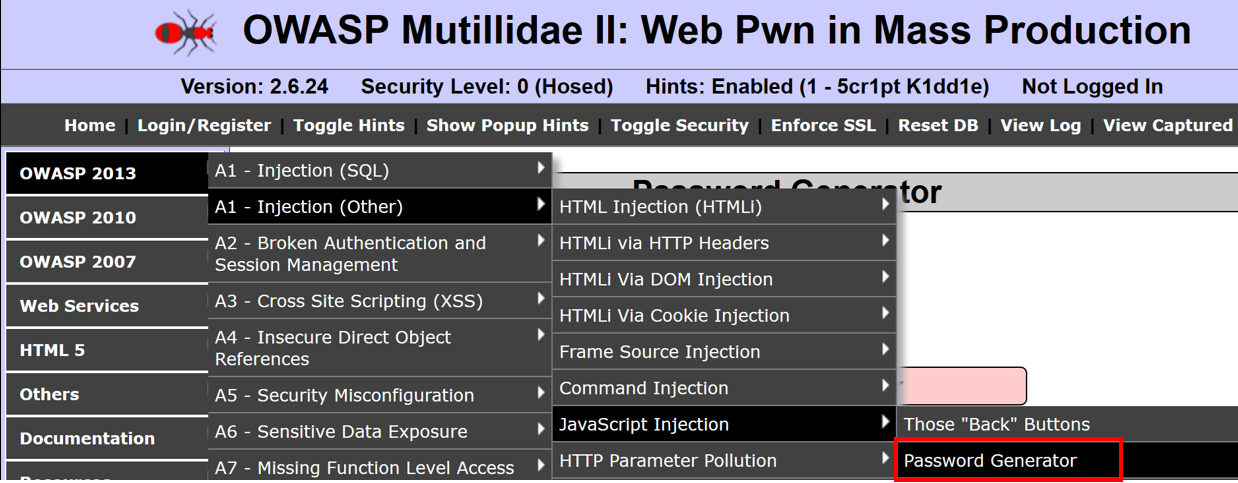The image size is (1238, 483).
Task: Open Web Services side menu
Action: [x=108, y=305]
